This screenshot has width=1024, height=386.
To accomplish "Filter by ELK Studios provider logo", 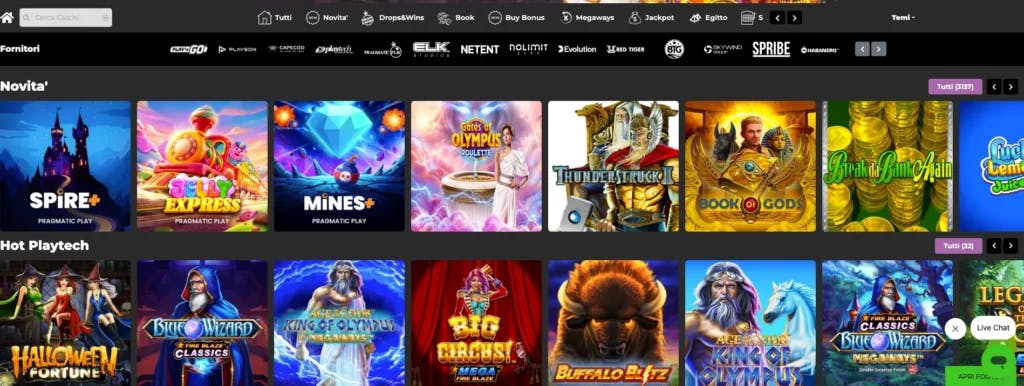I will [x=431, y=50].
